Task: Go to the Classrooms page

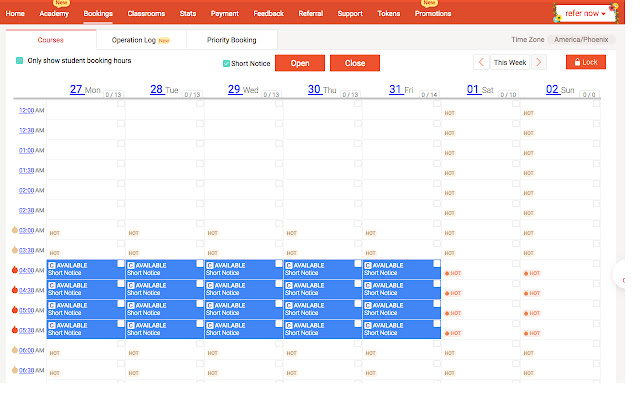Action: [146, 13]
